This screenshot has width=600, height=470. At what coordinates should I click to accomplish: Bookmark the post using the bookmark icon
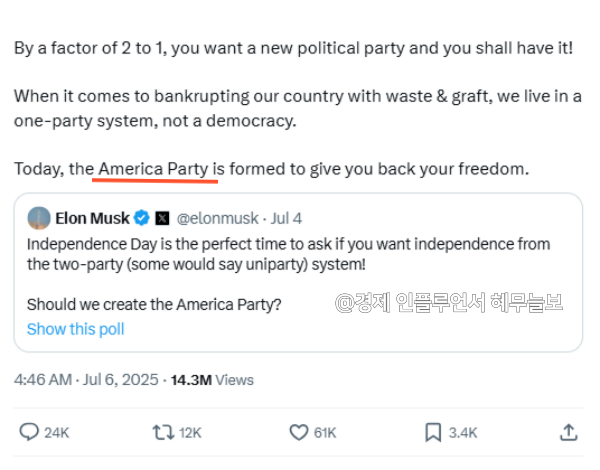point(433,432)
